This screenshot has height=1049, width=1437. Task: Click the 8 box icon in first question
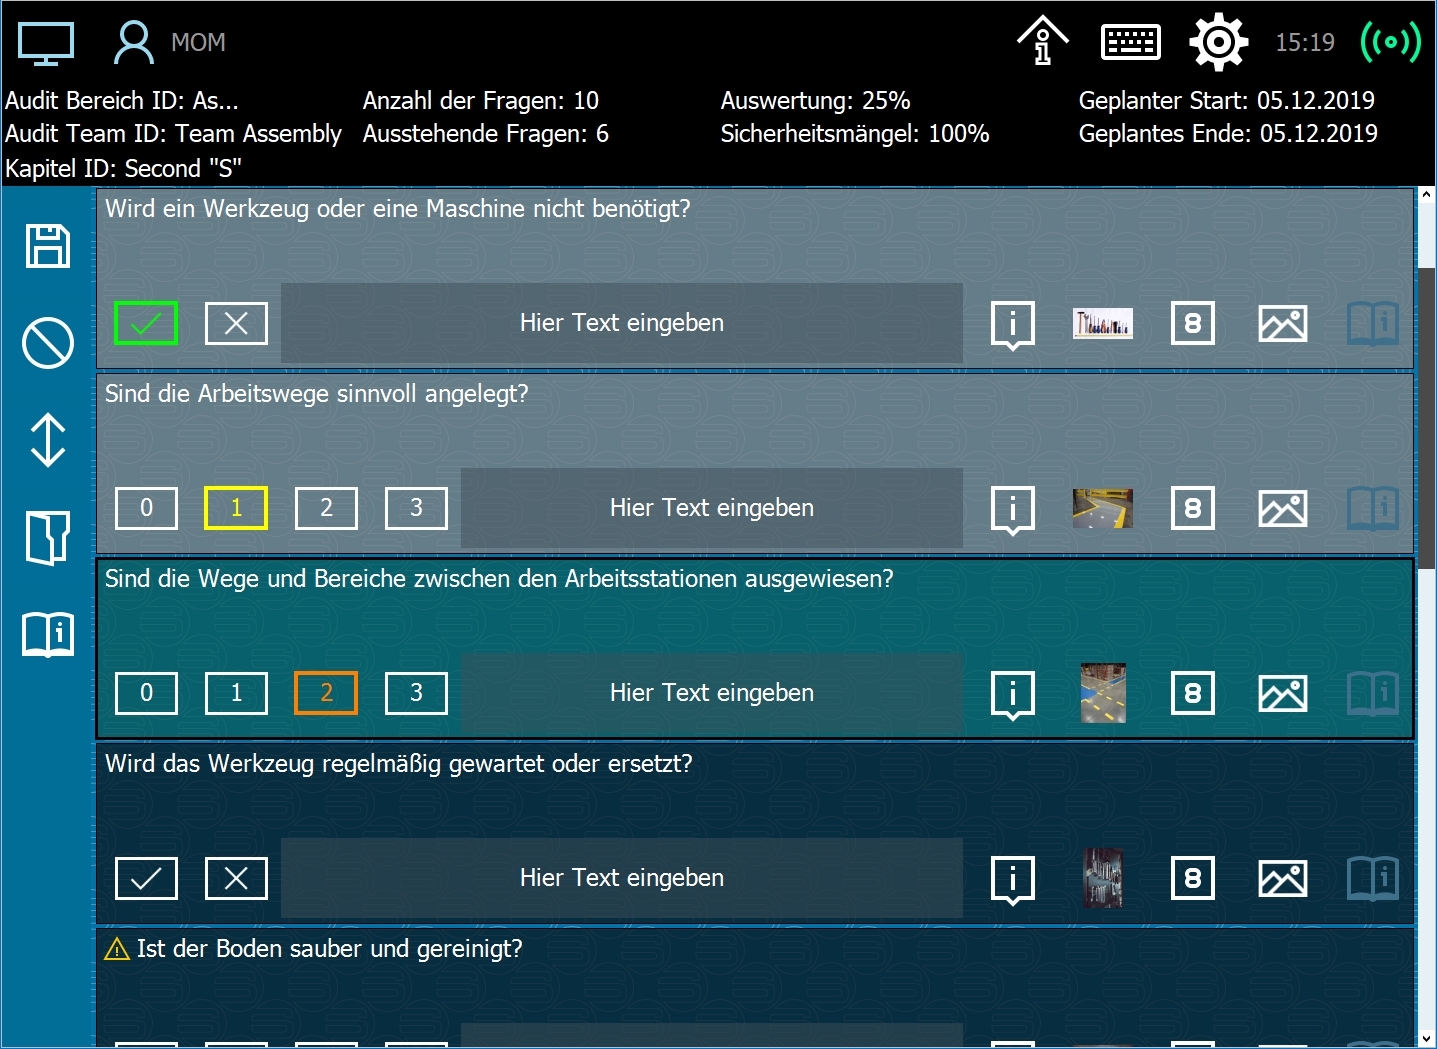click(x=1192, y=323)
